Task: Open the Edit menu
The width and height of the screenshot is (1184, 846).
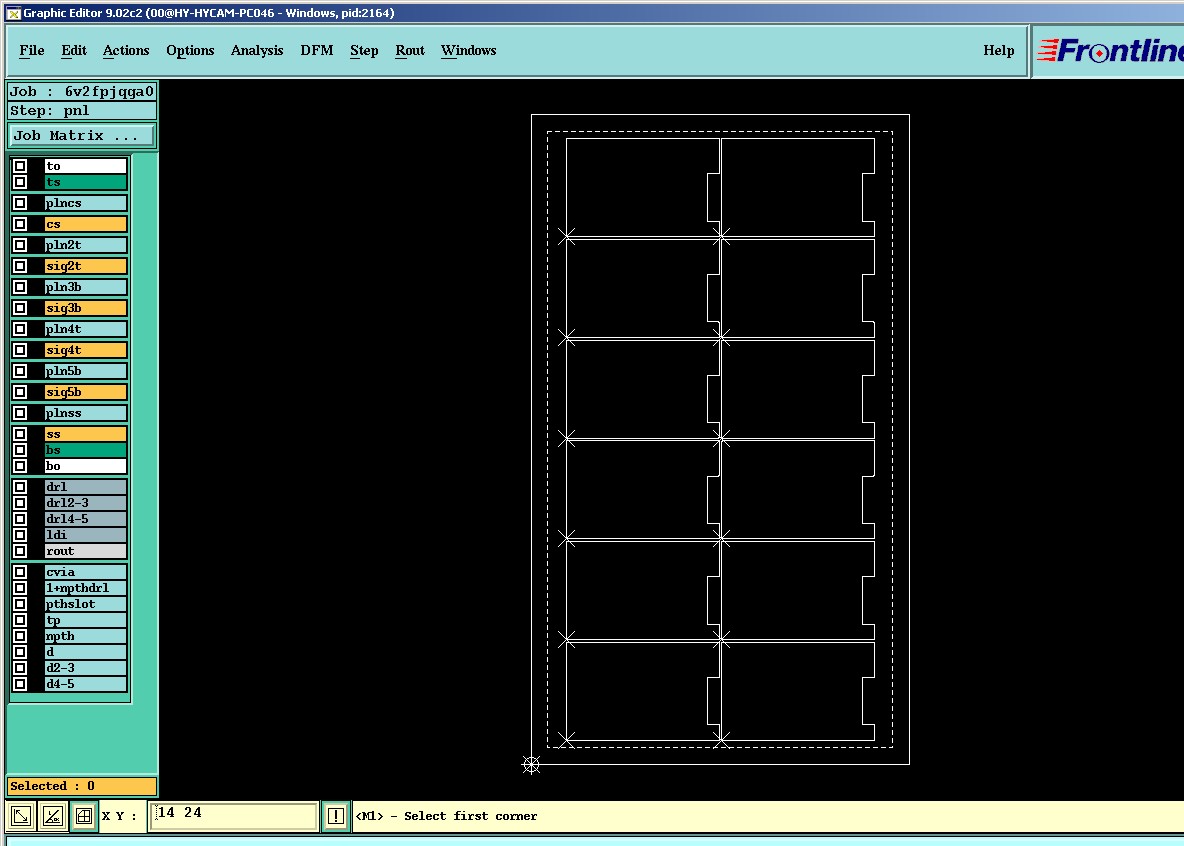Action: click(x=74, y=51)
